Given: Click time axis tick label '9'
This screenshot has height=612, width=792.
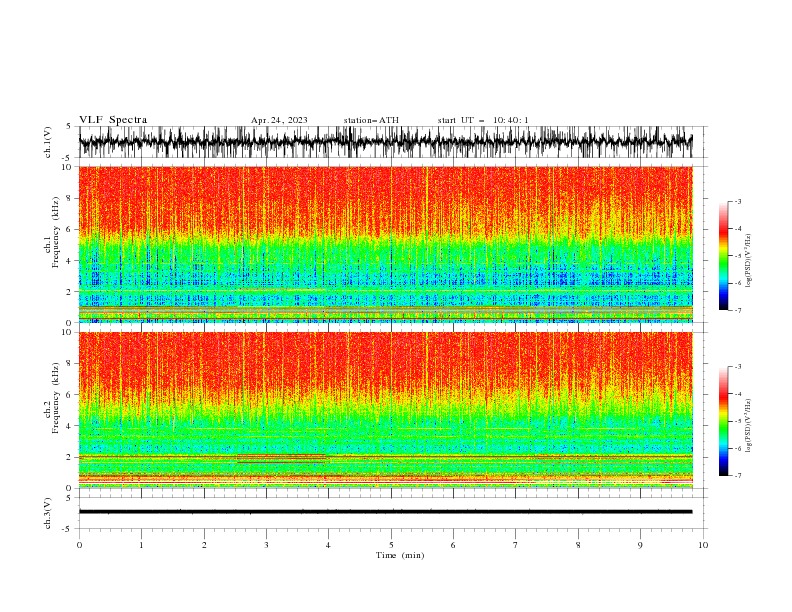Looking at the screenshot, I should coord(641,545).
